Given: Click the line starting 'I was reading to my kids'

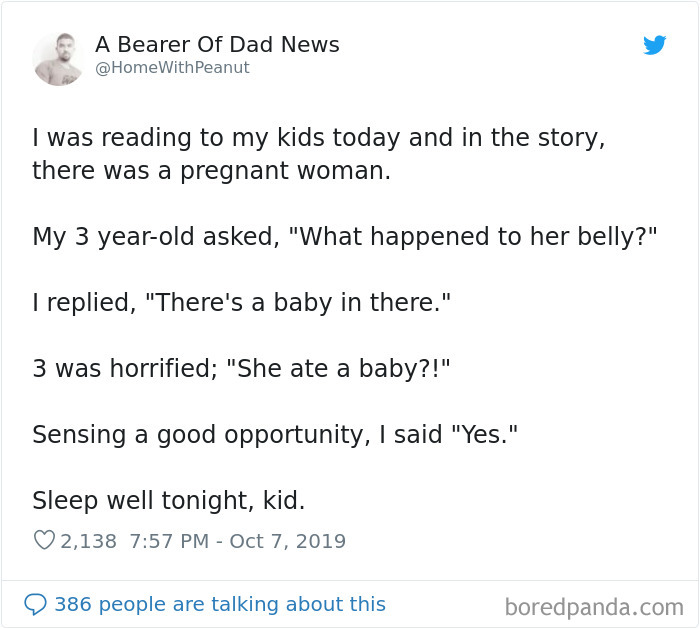Looking at the screenshot, I should 319,137.
